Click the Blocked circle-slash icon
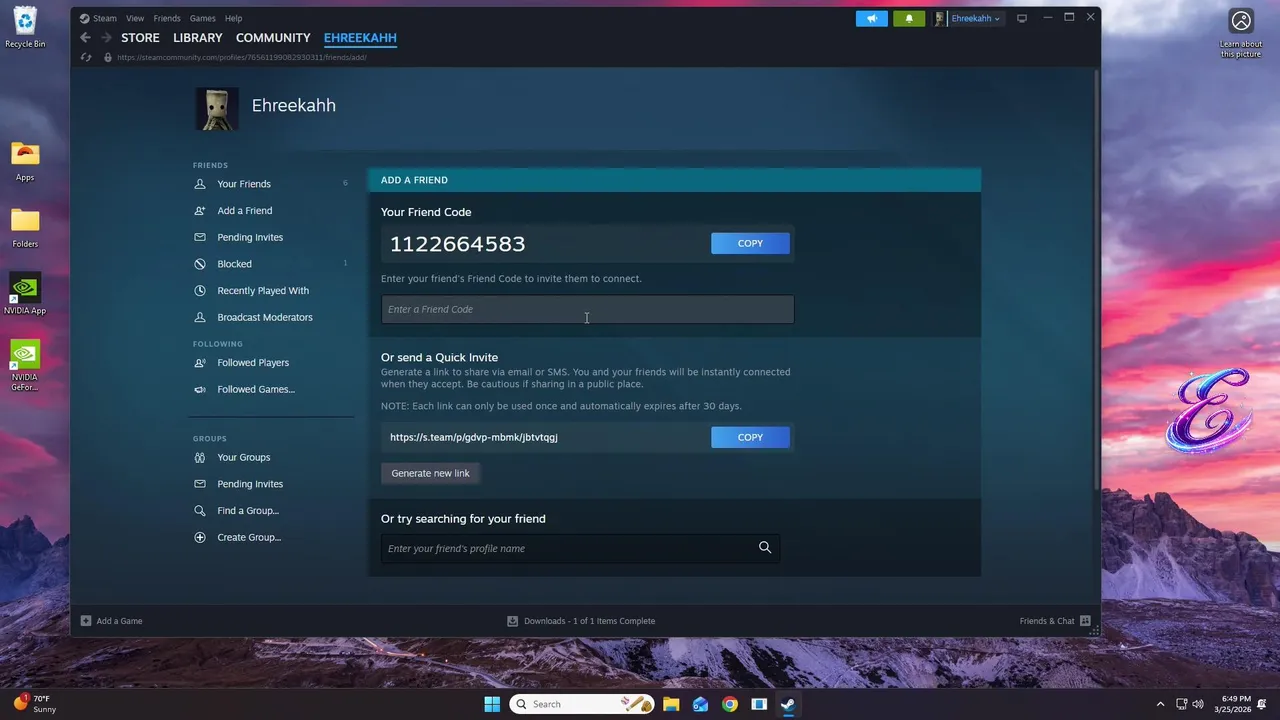The image size is (1280, 720). coord(200,264)
